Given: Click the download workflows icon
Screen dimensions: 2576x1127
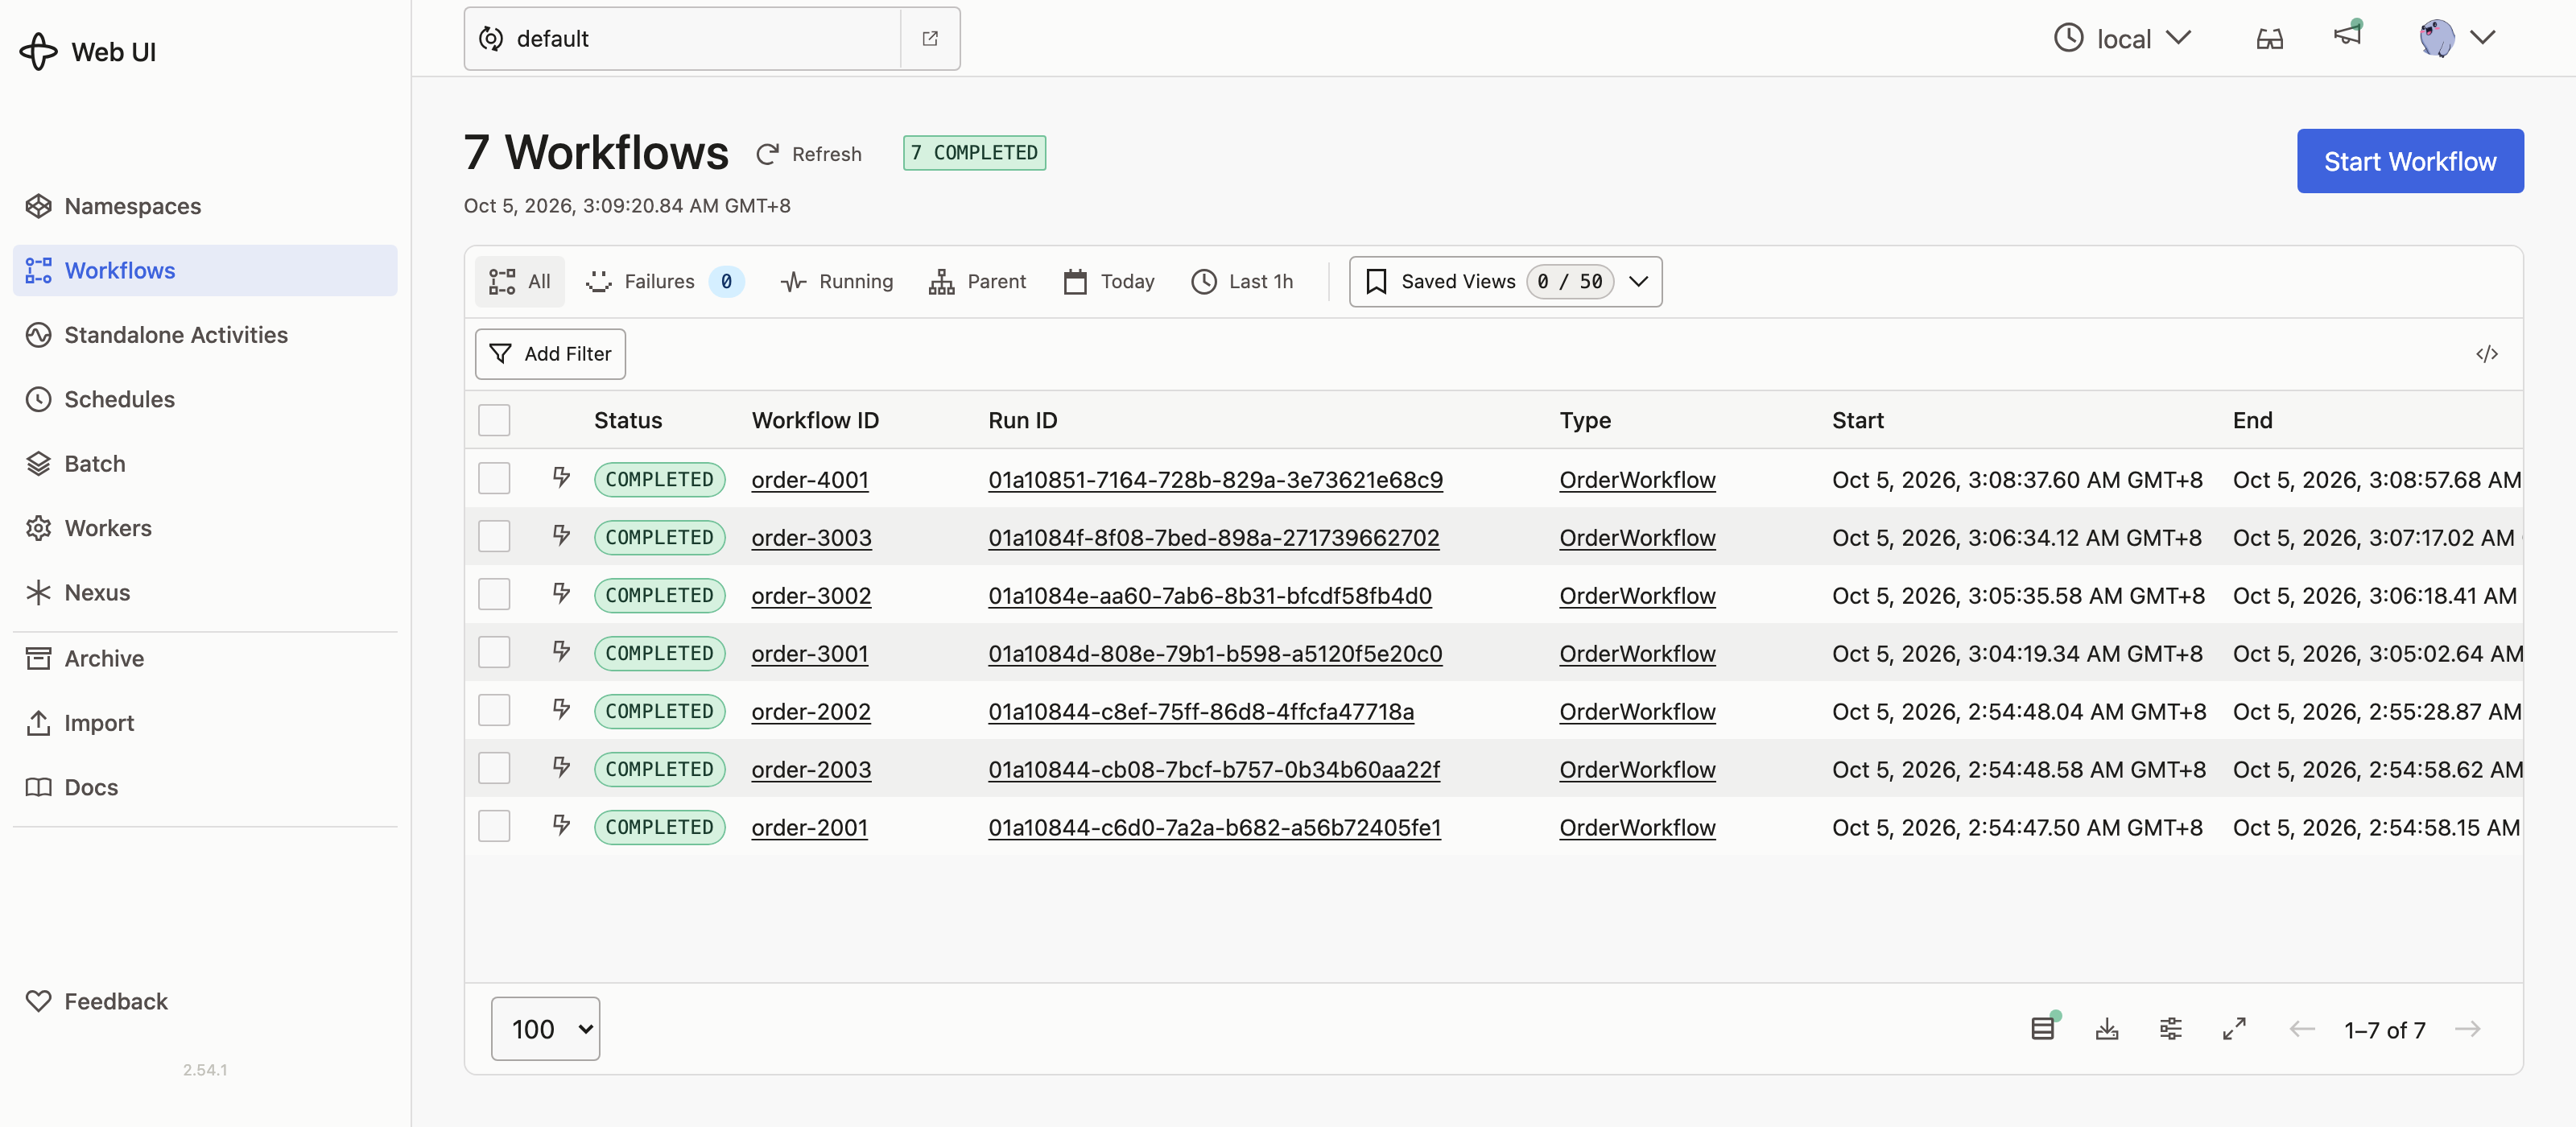Looking at the screenshot, I should (2106, 1029).
